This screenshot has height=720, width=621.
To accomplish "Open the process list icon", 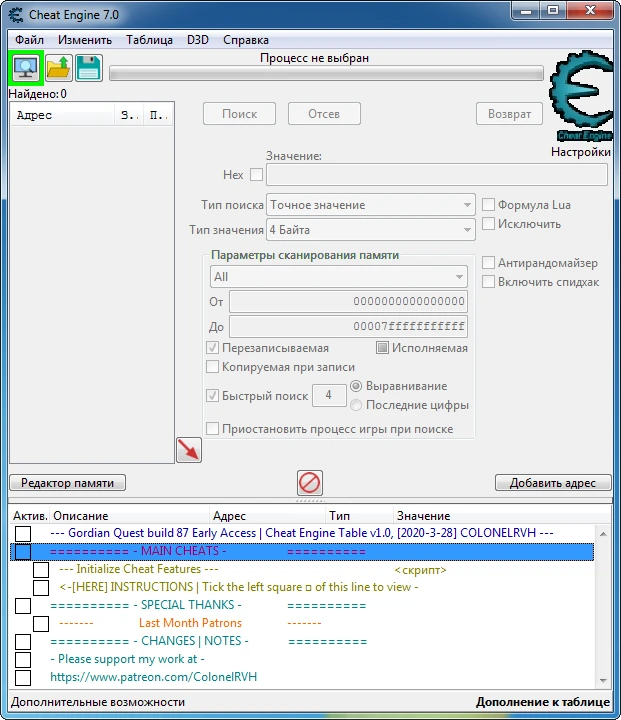I will pos(26,68).
